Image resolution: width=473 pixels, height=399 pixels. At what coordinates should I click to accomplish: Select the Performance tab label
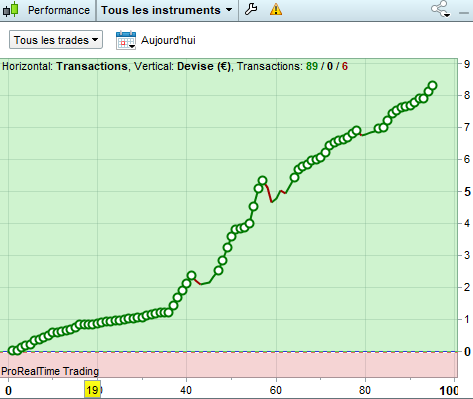click(x=59, y=10)
